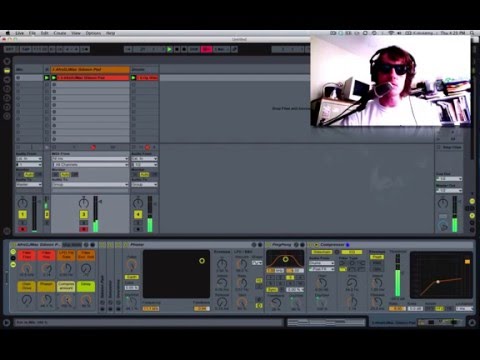Screen dimensions: 480x360
Task: Select the yellow file browser sidebar icon
Action: (7, 71)
